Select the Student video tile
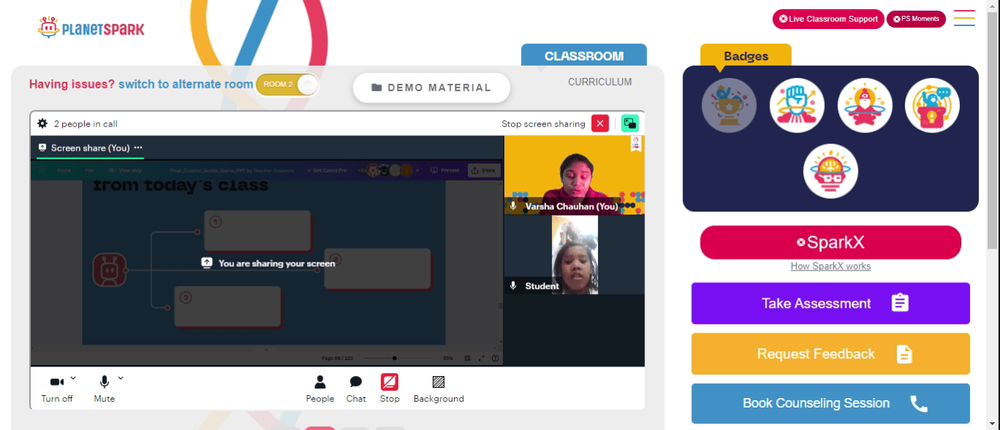This screenshot has height=430, width=1000. pyautogui.click(x=574, y=255)
